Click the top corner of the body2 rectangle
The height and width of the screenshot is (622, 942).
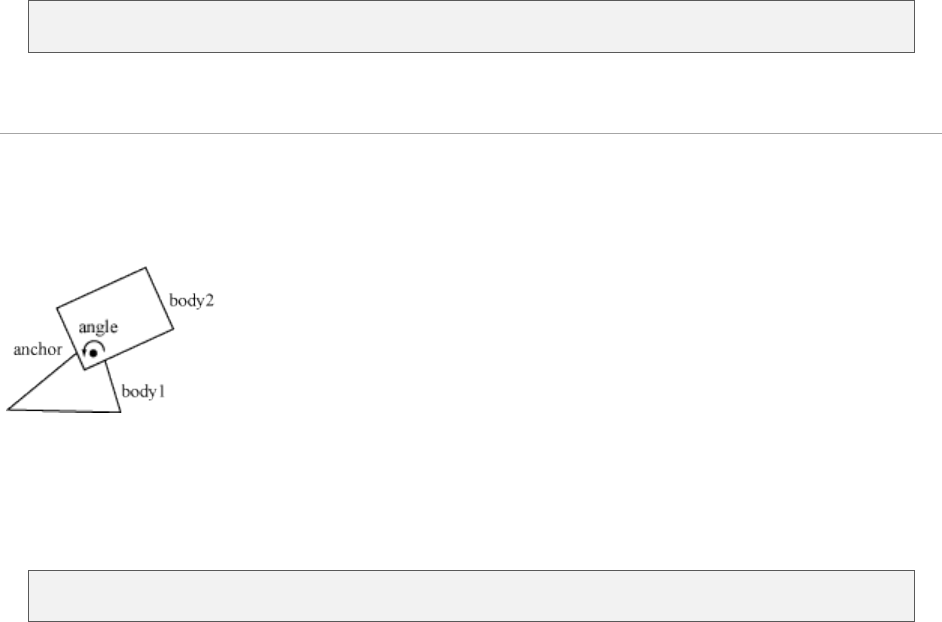pos(147,267)
